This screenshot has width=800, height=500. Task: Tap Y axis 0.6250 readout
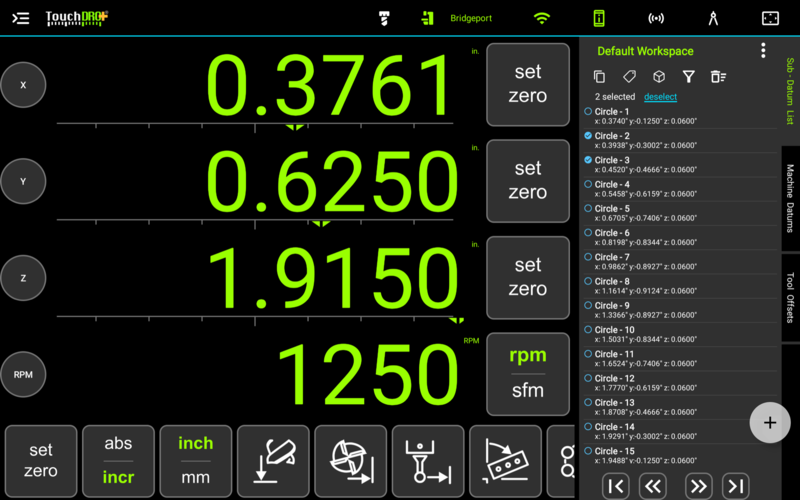333,182
